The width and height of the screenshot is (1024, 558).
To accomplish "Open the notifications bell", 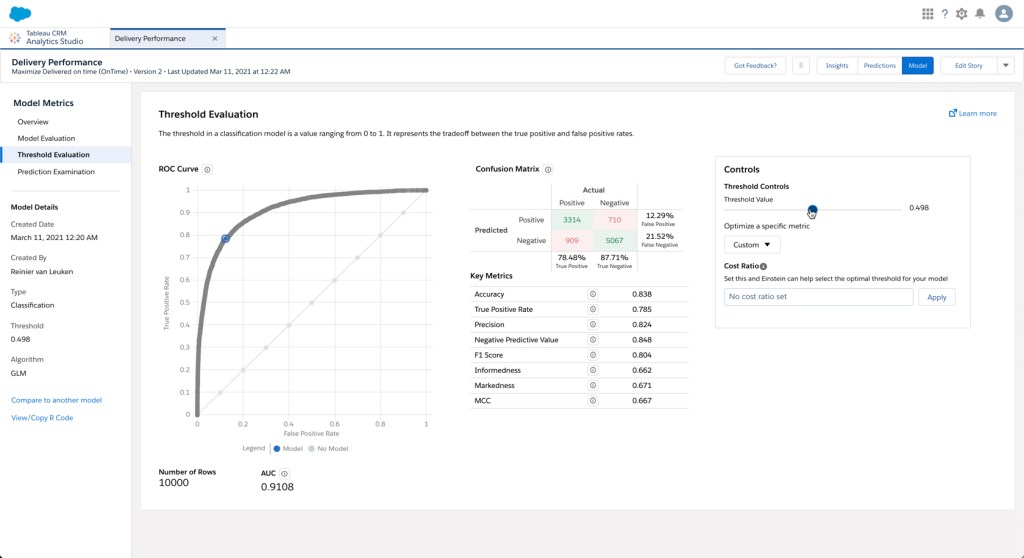I will [979, 13].
